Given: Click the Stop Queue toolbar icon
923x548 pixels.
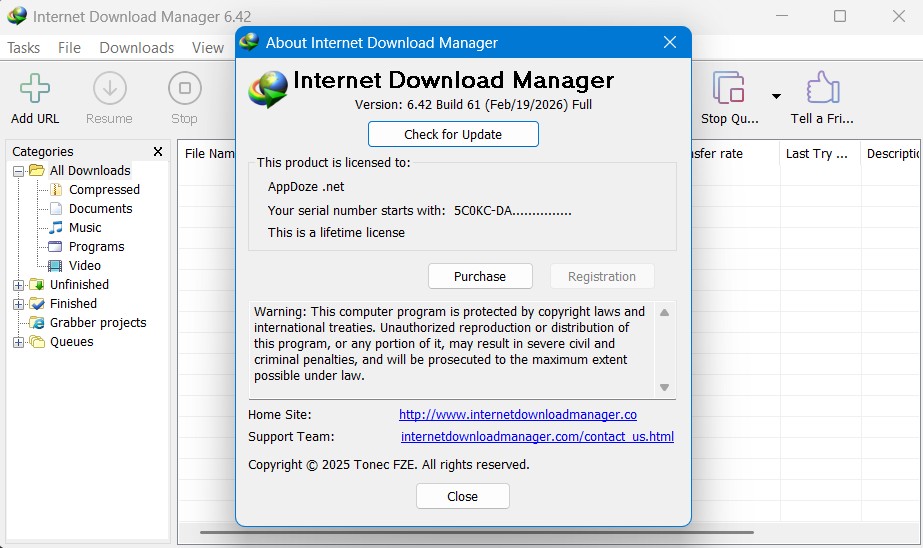Looking at the screenshot, I should [x=729, y=88].
